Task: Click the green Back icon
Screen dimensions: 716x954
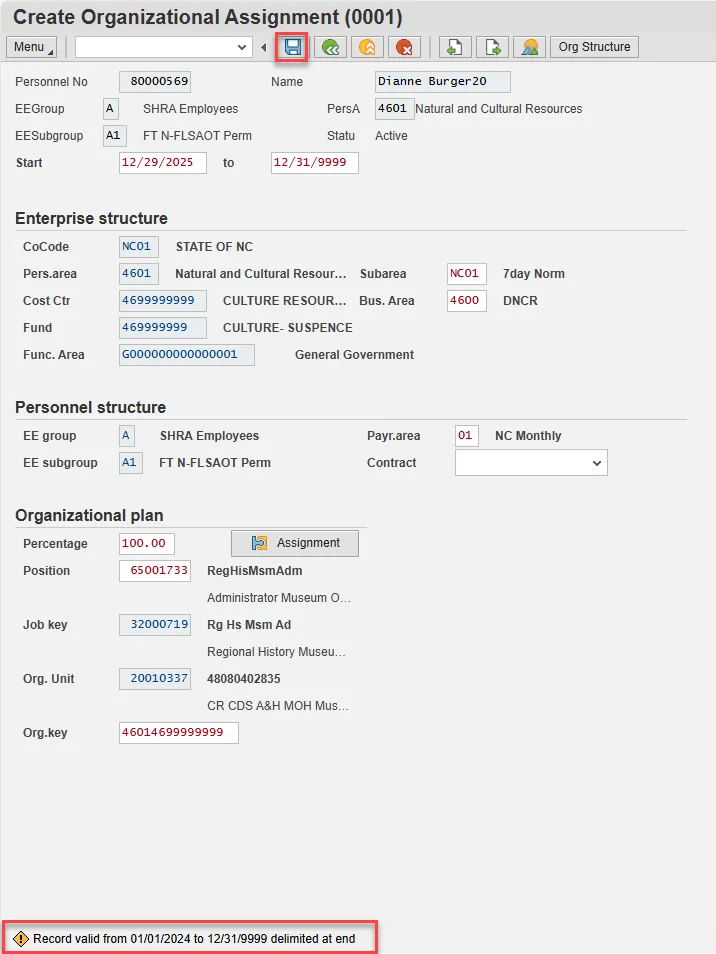Action: pyautogui.click(x=329, y=47)
